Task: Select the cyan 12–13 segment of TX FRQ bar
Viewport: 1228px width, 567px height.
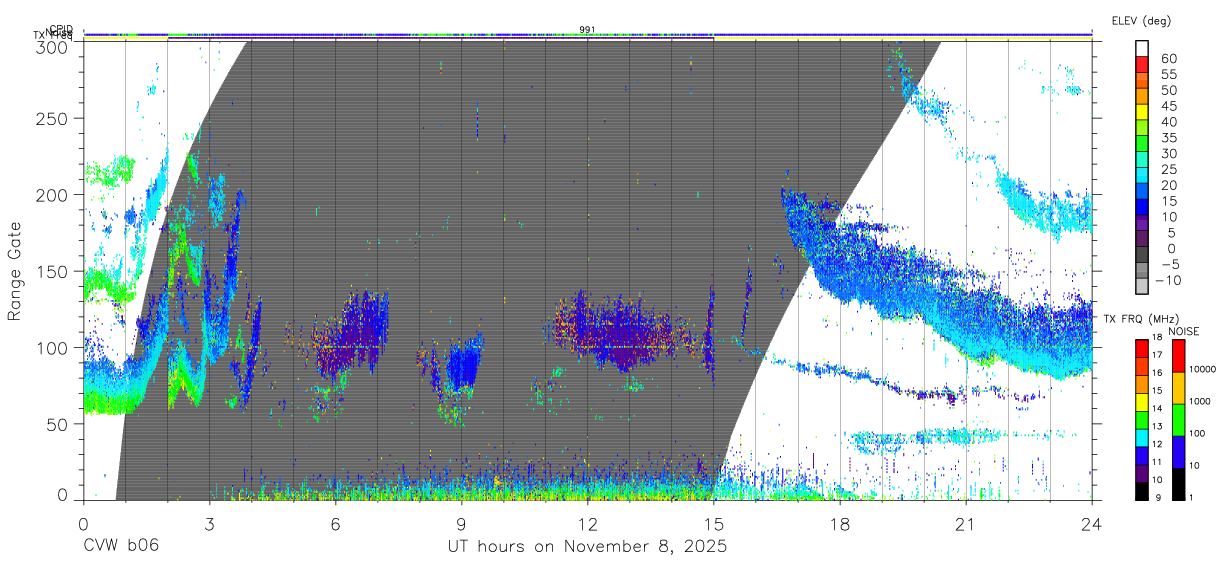Action: pyautogui.click(x=1142, y=437)
